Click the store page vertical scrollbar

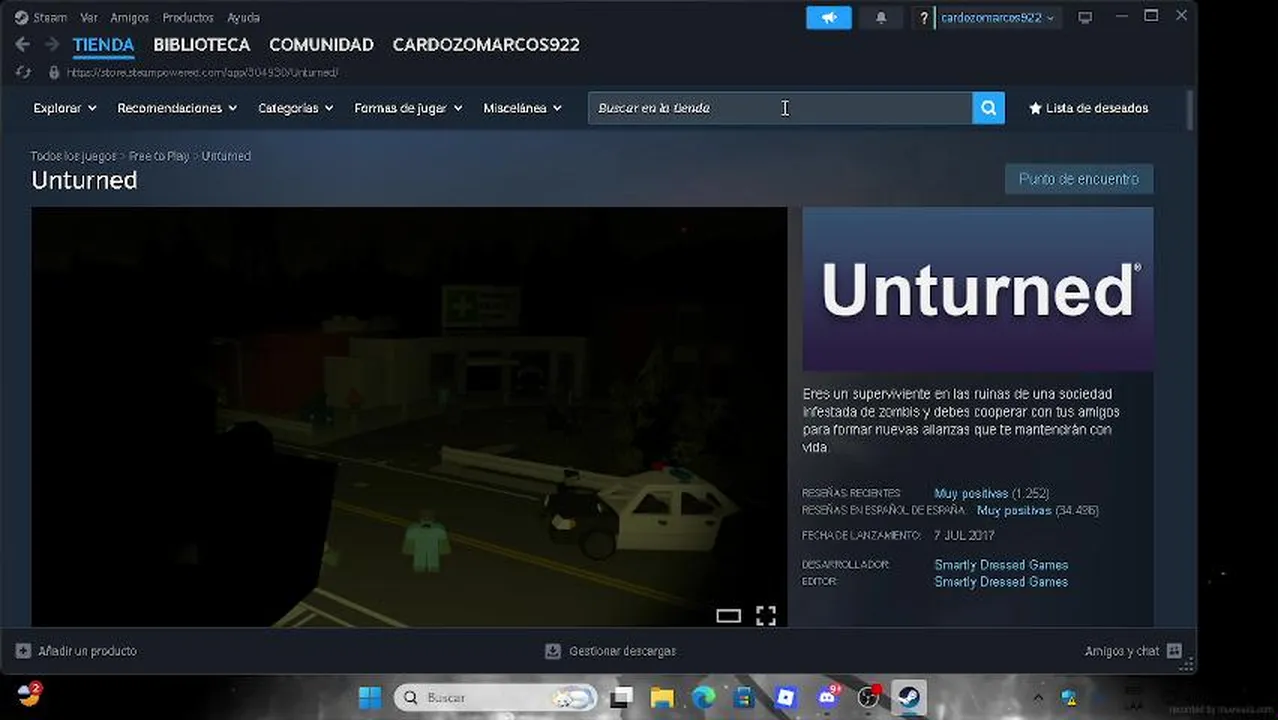[x=1190, y=110]
